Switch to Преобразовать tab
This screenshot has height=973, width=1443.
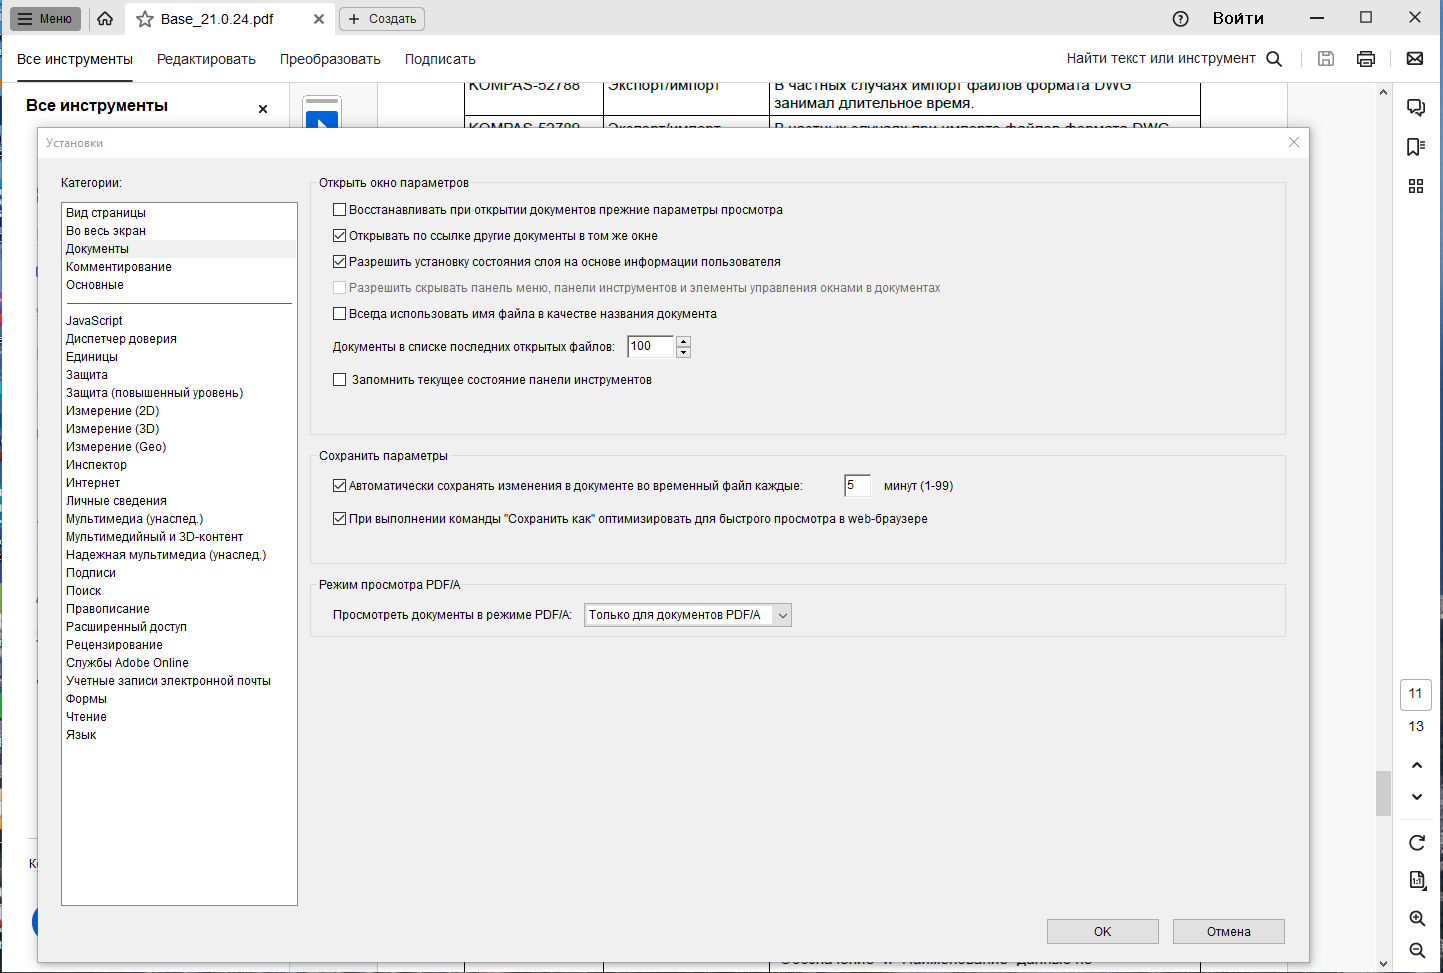tap(330, 59)
